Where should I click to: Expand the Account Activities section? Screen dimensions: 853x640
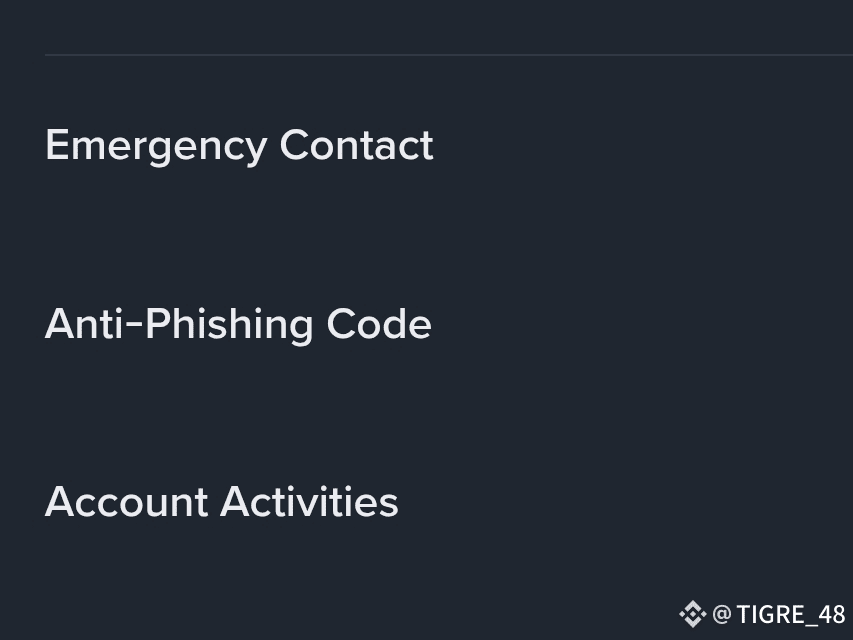[221, 502]
